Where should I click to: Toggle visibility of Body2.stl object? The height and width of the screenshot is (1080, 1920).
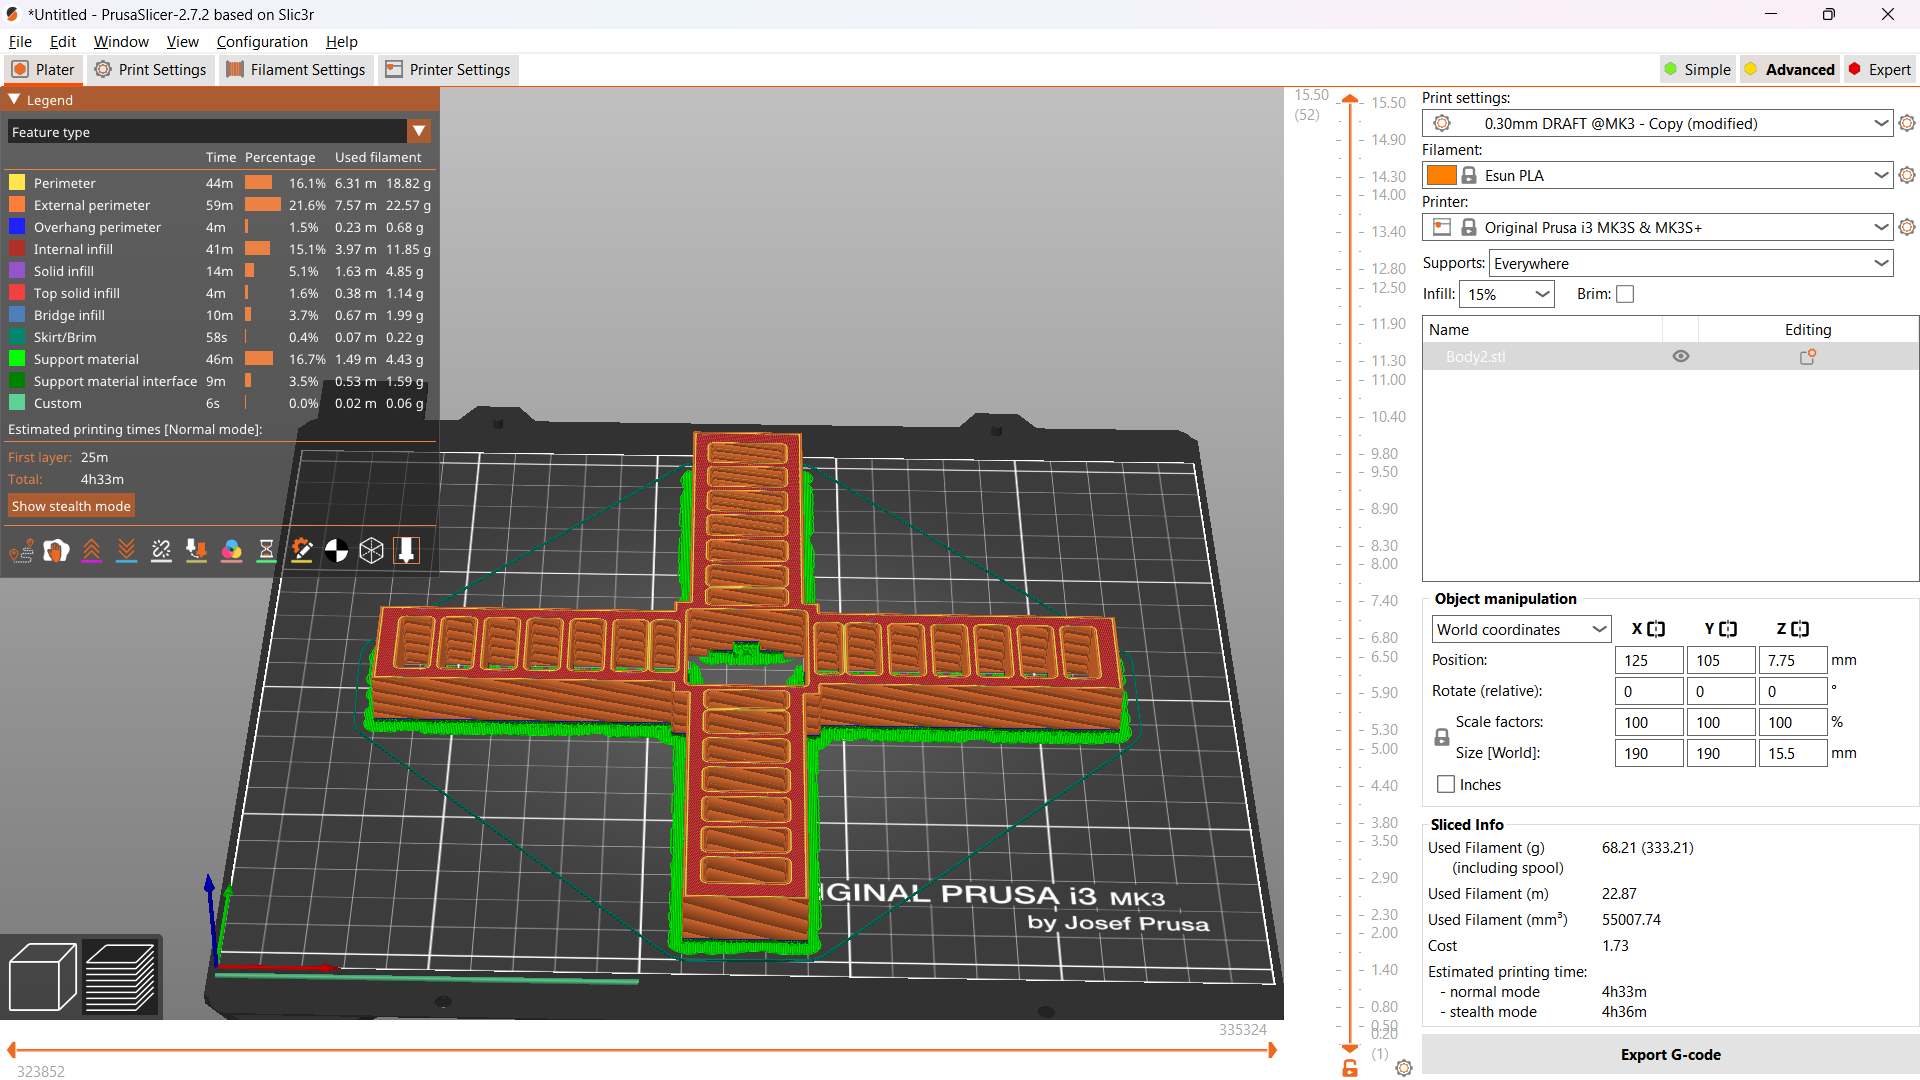tap(1680, 357)
